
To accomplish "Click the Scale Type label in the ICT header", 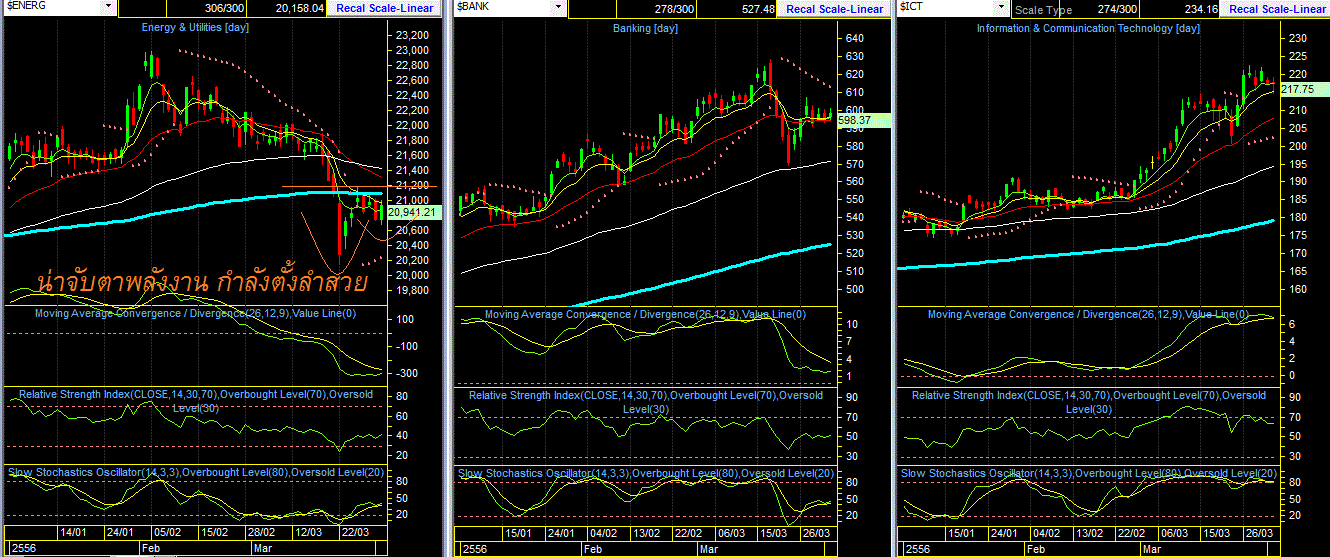I will (1043, 9).
